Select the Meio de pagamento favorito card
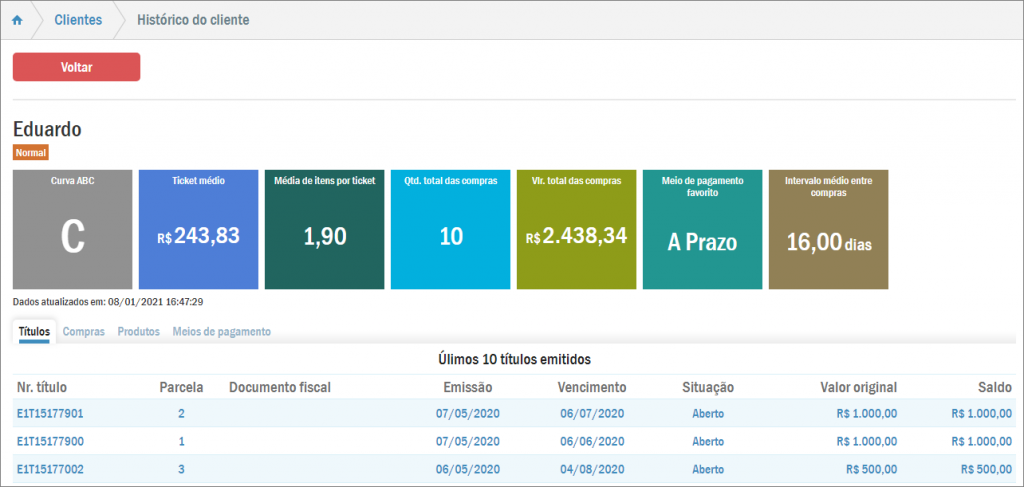The height and width of the screenshot is (487, 1024). pyautogui.click(x=702, y=230)
